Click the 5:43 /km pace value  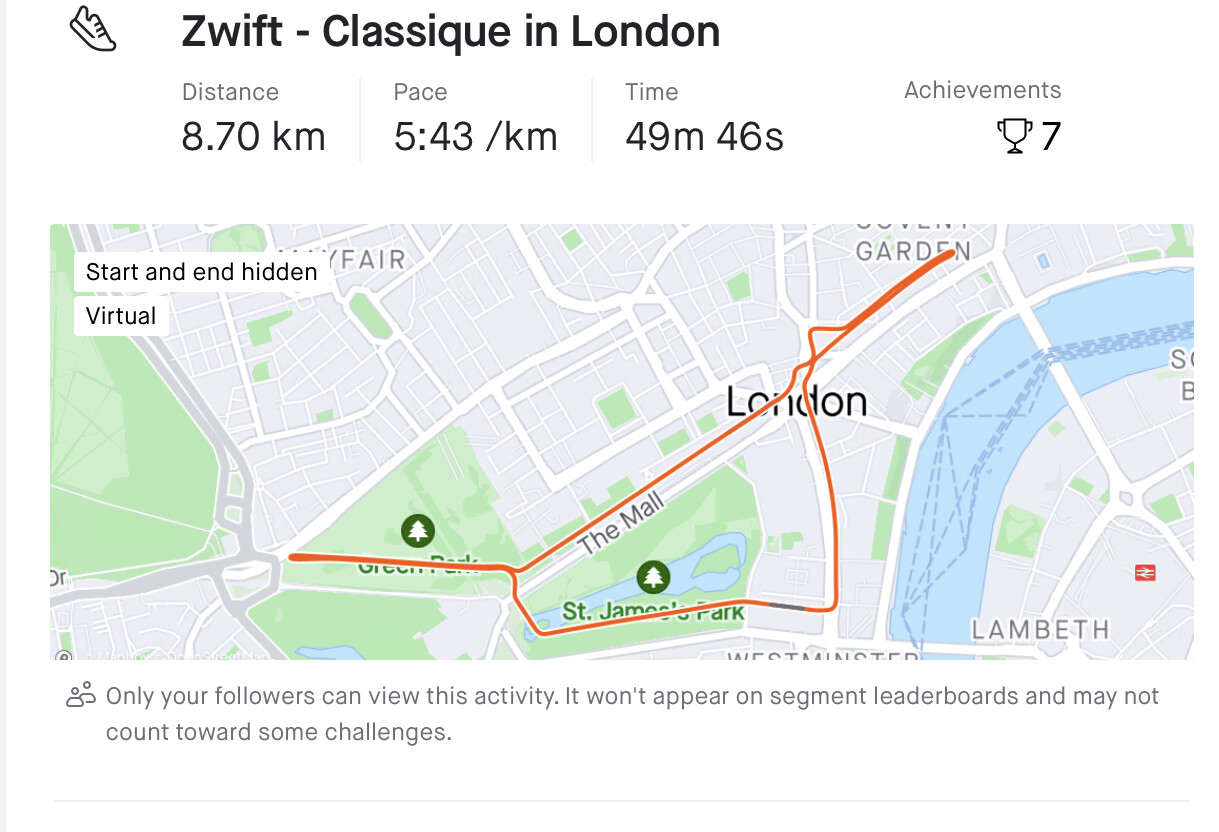(475, 136)
